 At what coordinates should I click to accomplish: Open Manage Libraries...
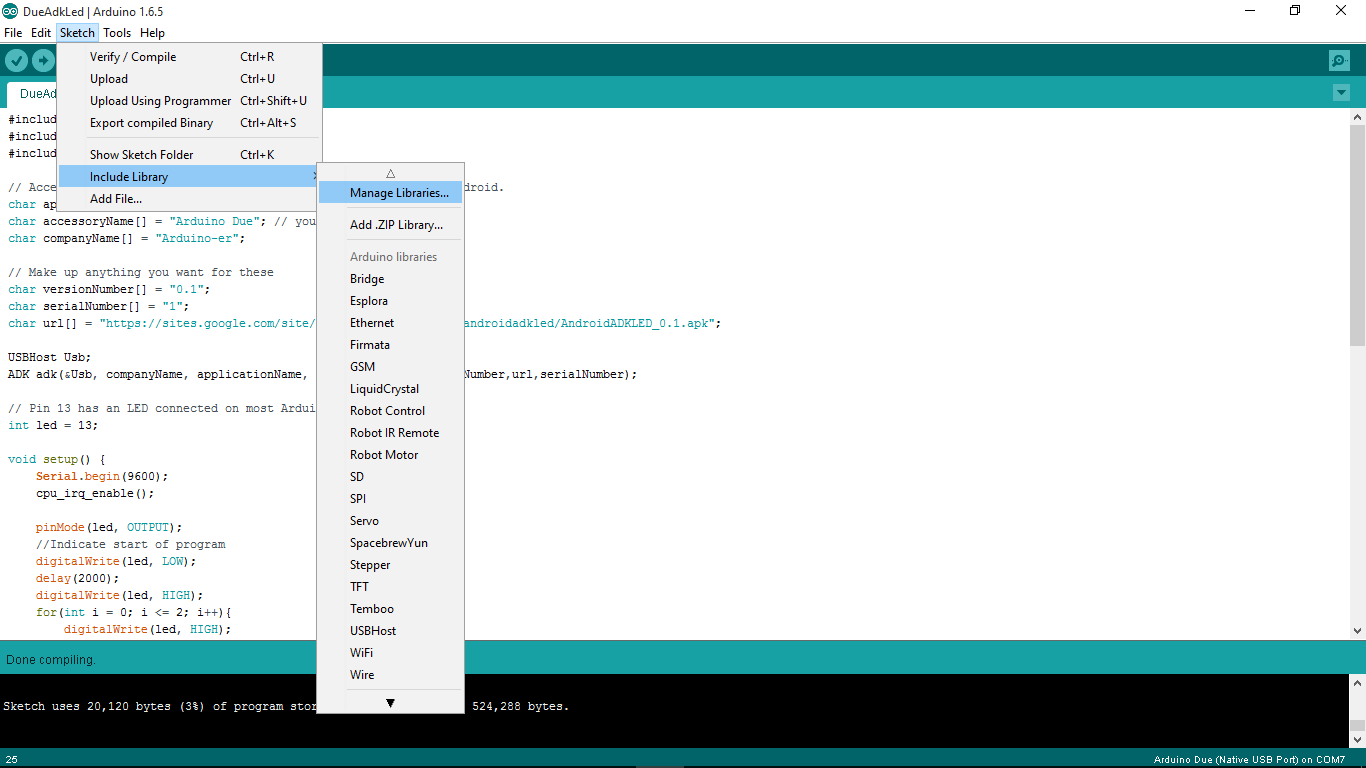(390, 193)
